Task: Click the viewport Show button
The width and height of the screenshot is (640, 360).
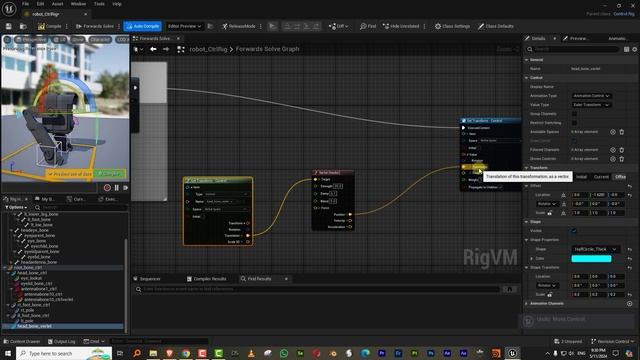Action: pyautogui.click(x=77, y=40)
